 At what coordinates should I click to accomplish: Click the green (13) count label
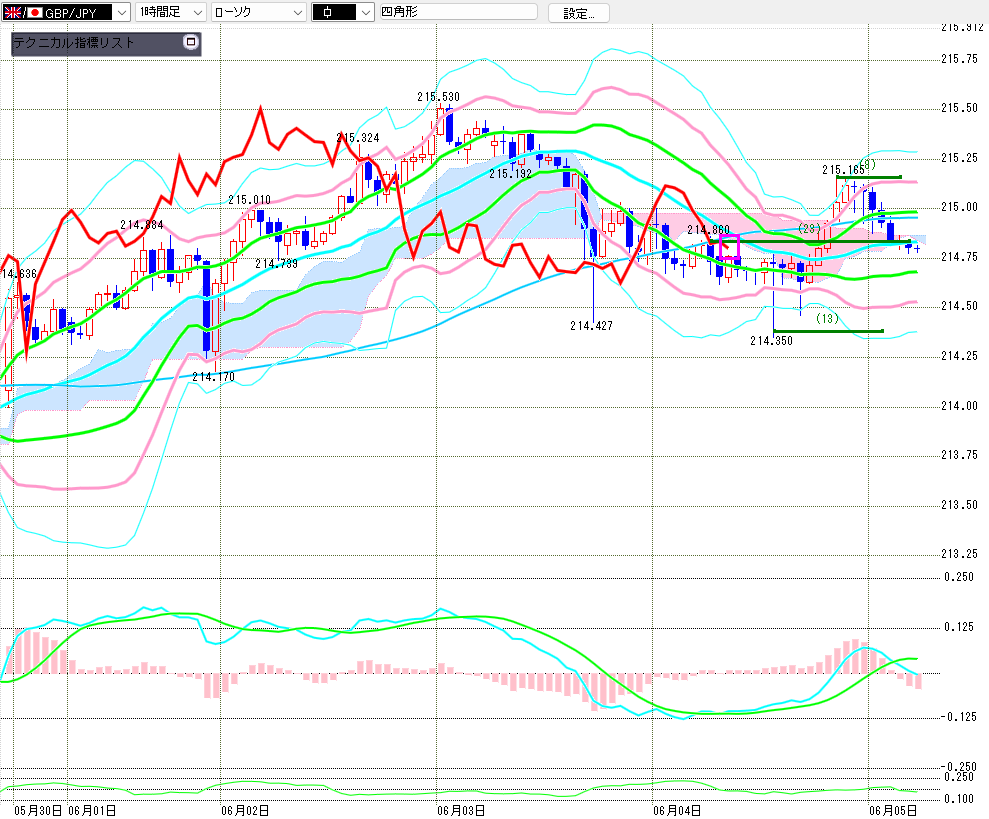point(827,318)
